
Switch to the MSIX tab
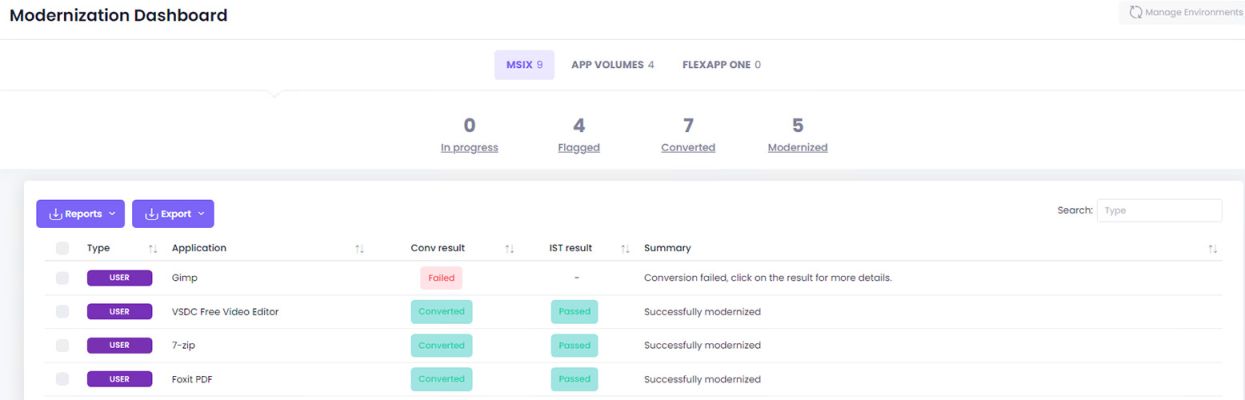tap(524, 65)
